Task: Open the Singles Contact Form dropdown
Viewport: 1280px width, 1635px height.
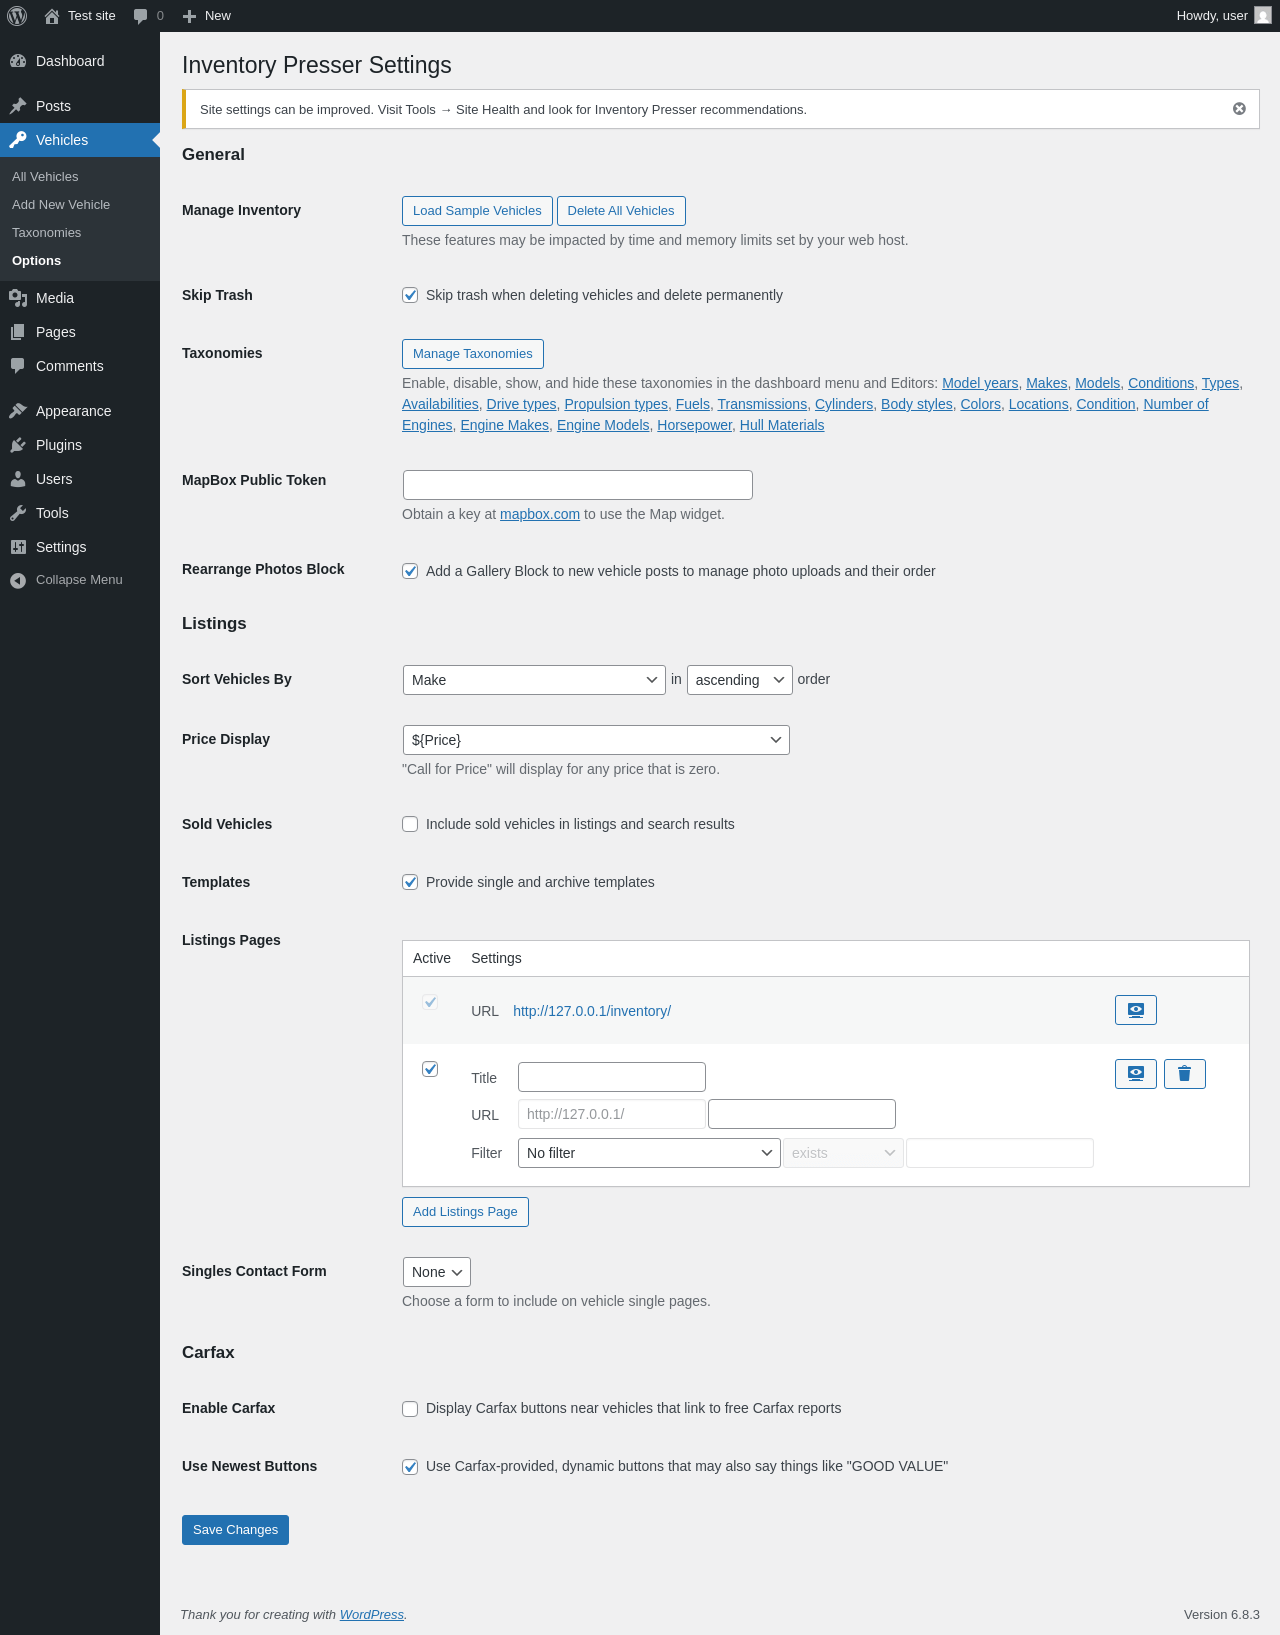Action: point(436,1272)
